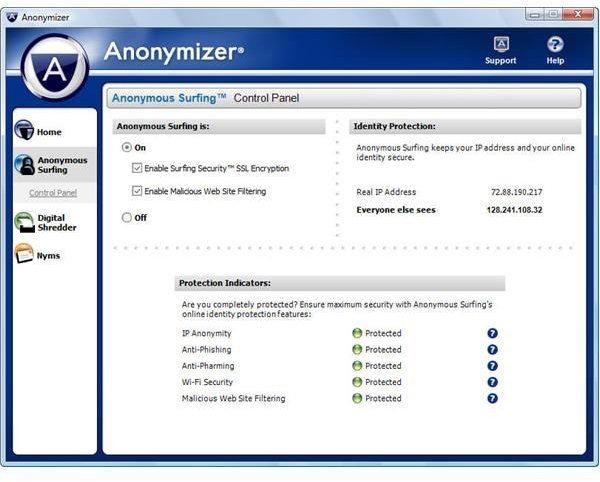Toggle Enable Malicious Web Site Filtering checkbox
The image size is (600, 482).
tap(137, 191)
